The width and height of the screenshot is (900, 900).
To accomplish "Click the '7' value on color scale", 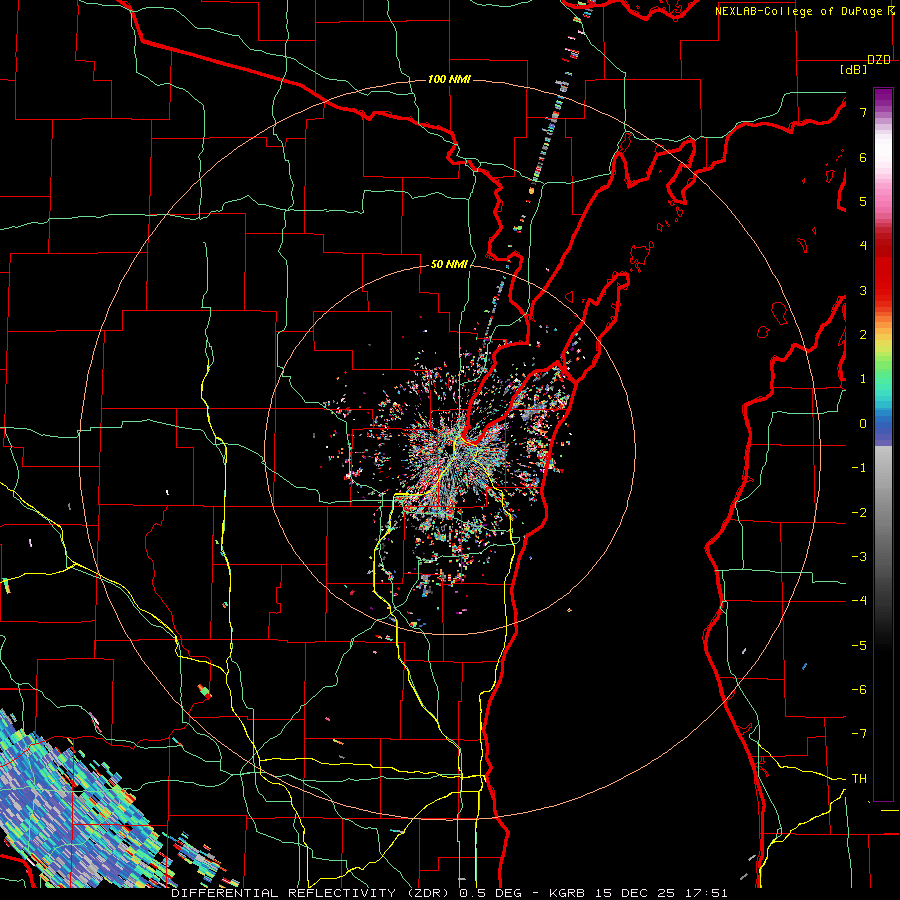I will pyautogui.click(x=863, y=112).
